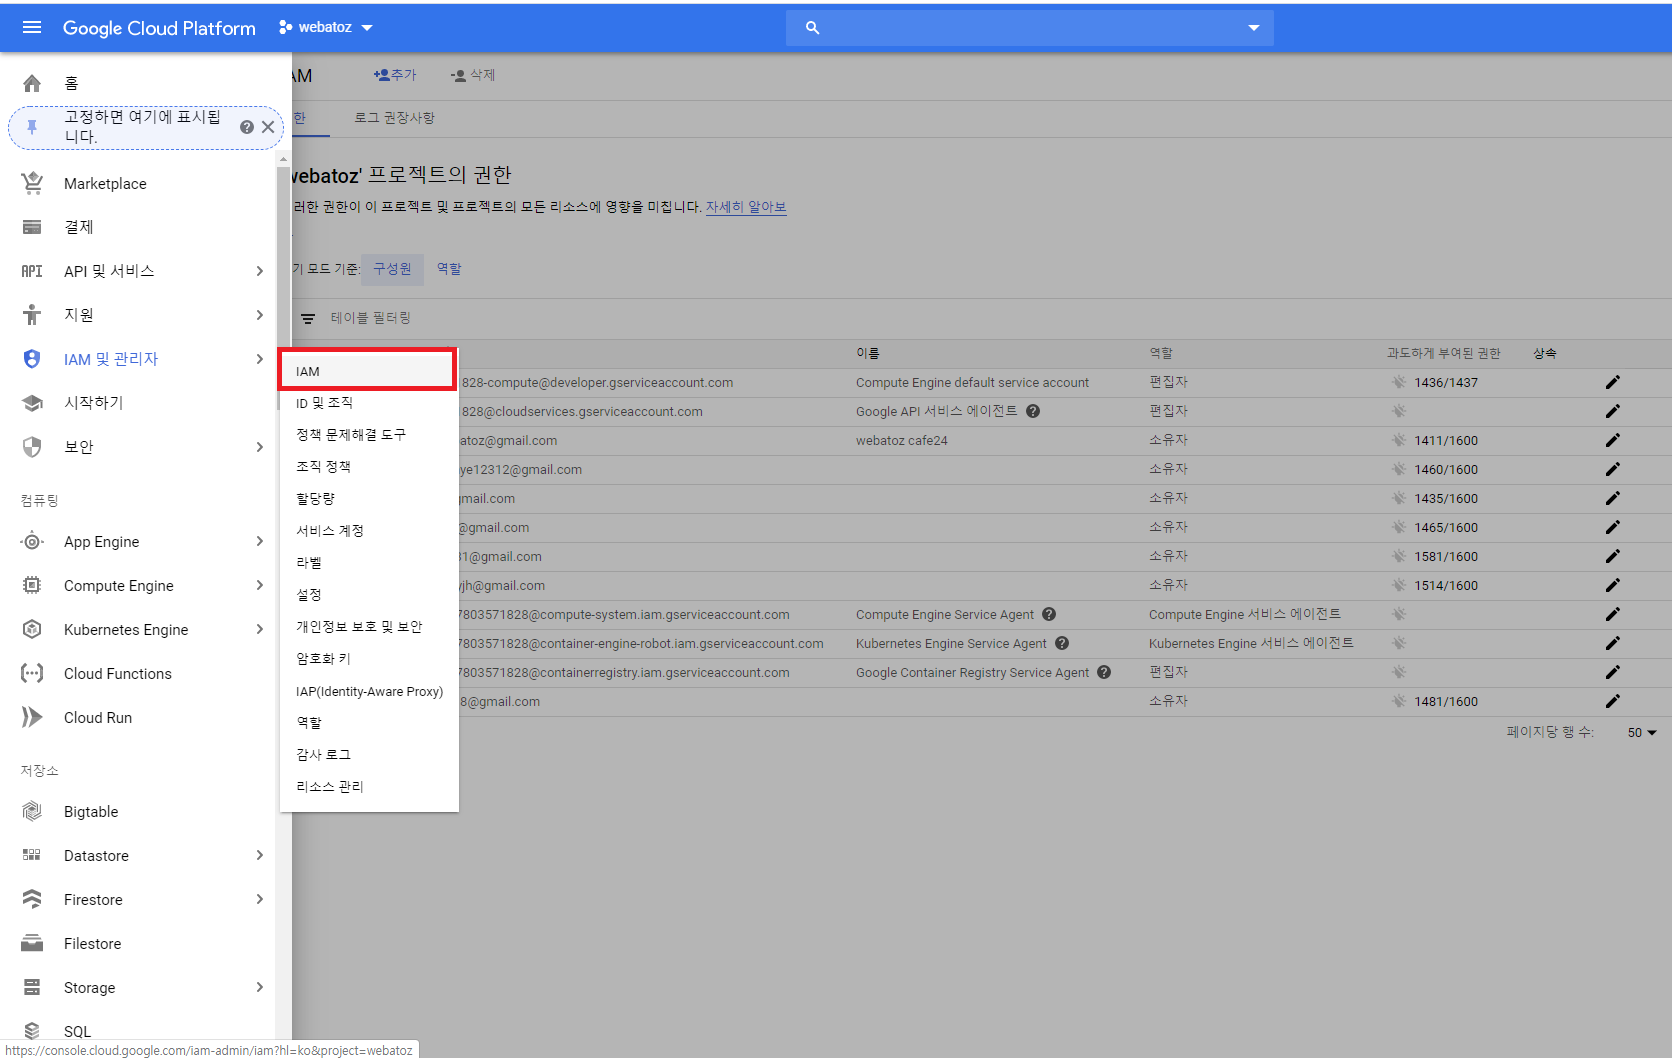Open Cloud Run icon

click(x=32, y=717)
